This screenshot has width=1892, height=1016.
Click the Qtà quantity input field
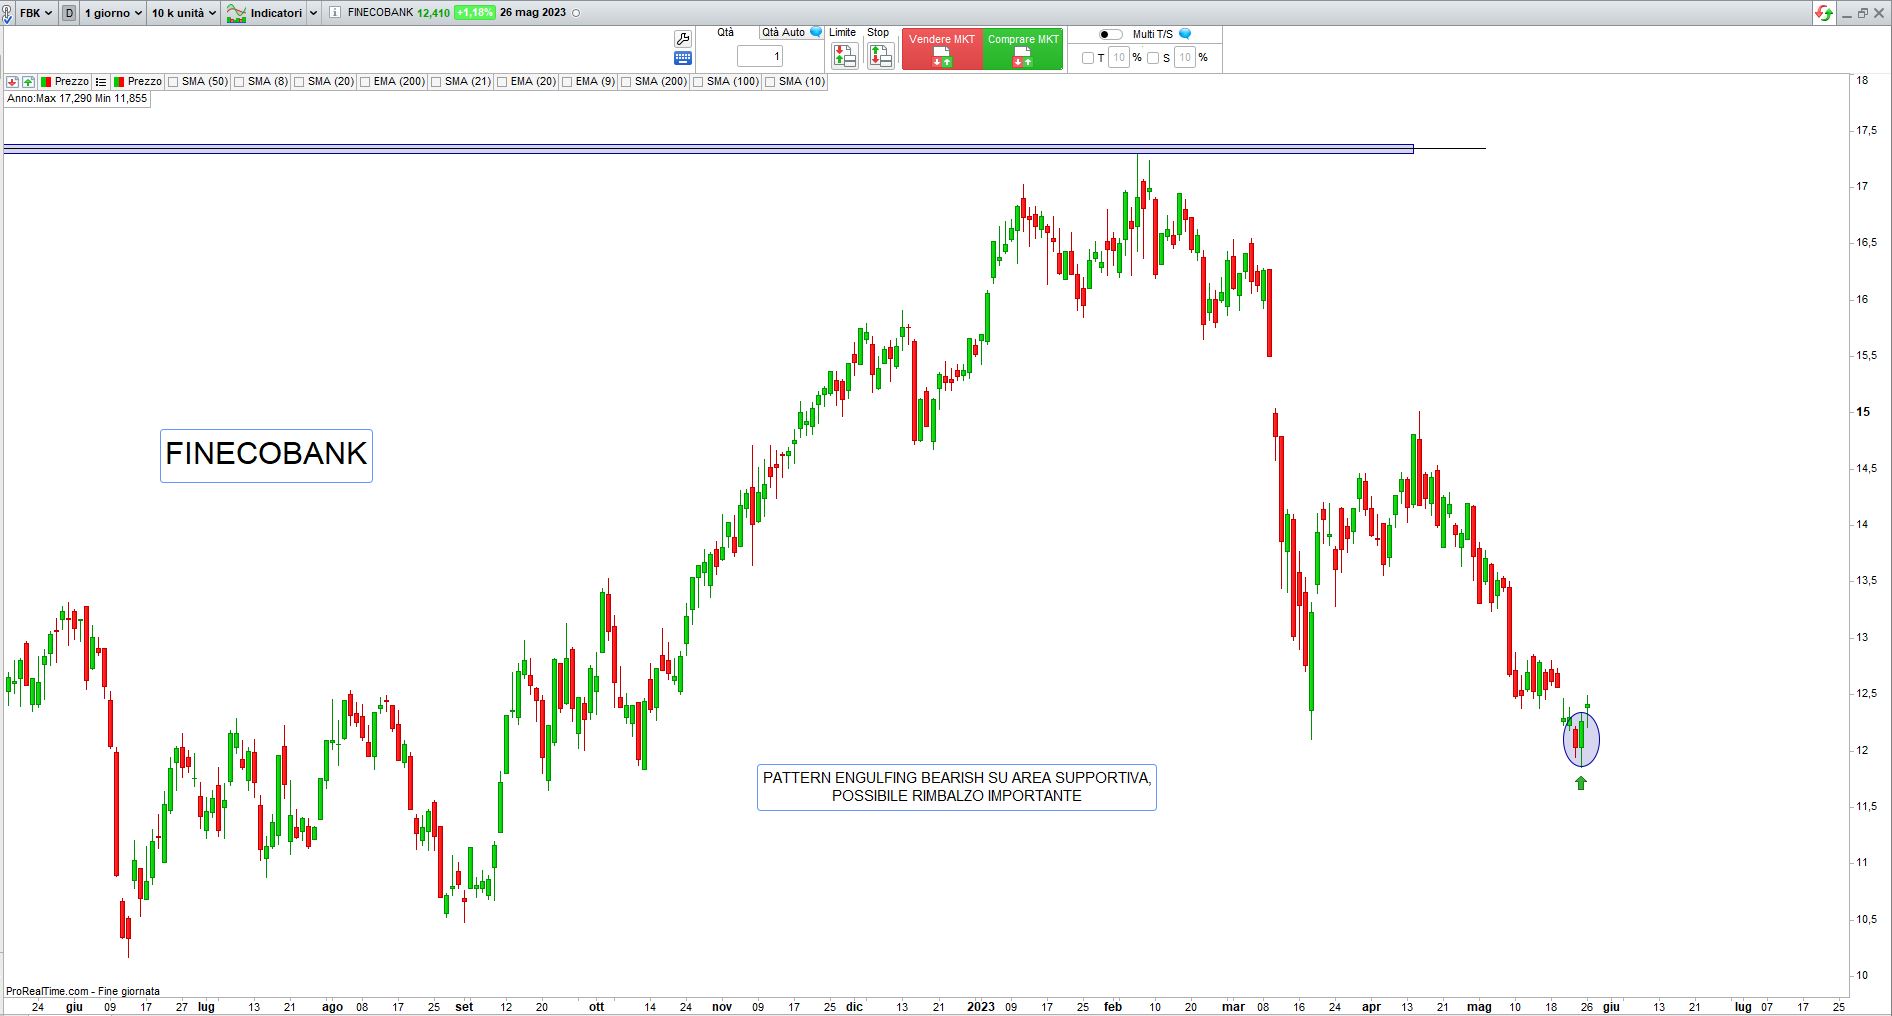(x=760, y=56)
